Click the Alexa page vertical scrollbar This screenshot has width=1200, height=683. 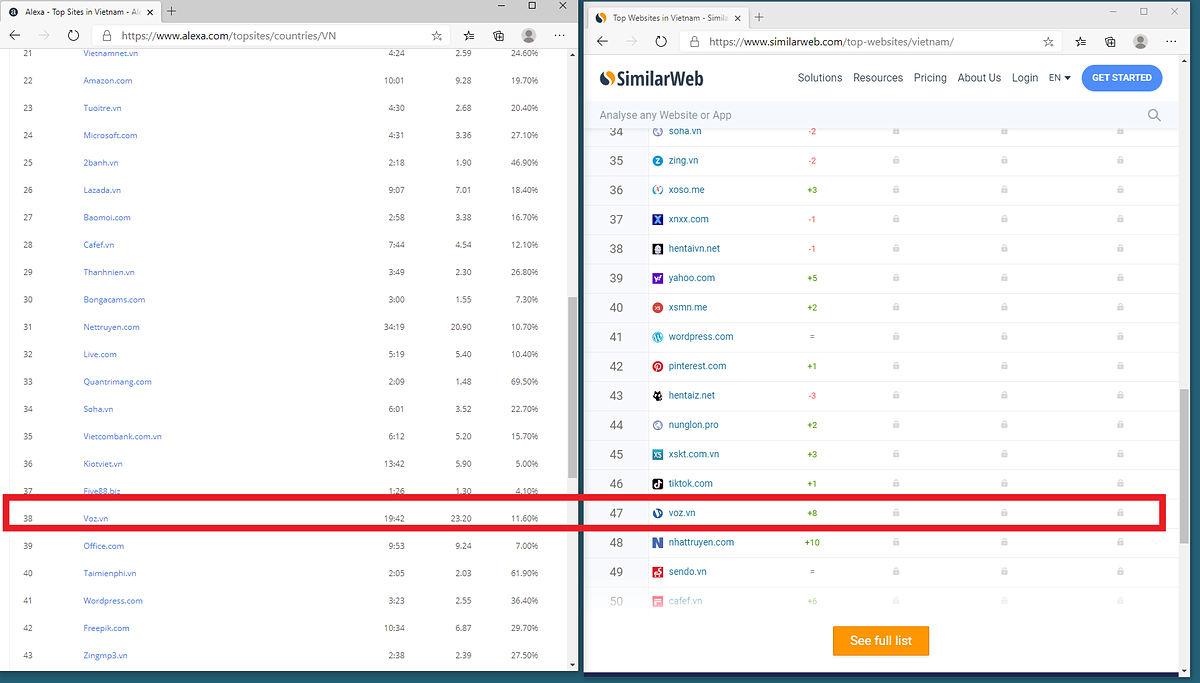[572, 387]
